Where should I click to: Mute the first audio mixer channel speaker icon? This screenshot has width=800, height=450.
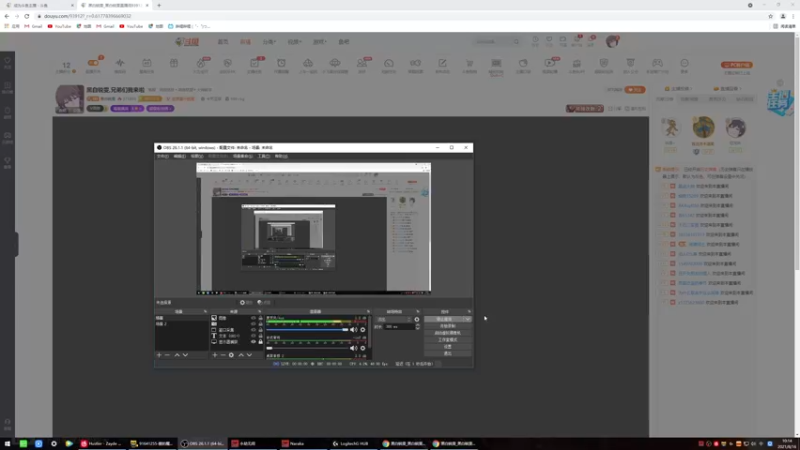(353, 330)
